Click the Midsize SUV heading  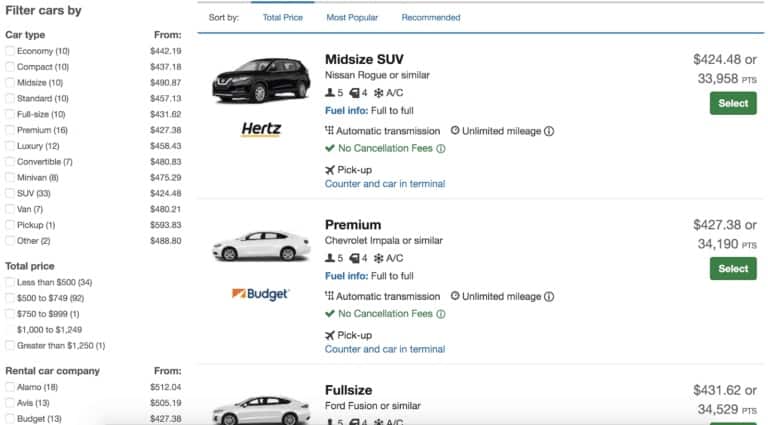[364, 60]
